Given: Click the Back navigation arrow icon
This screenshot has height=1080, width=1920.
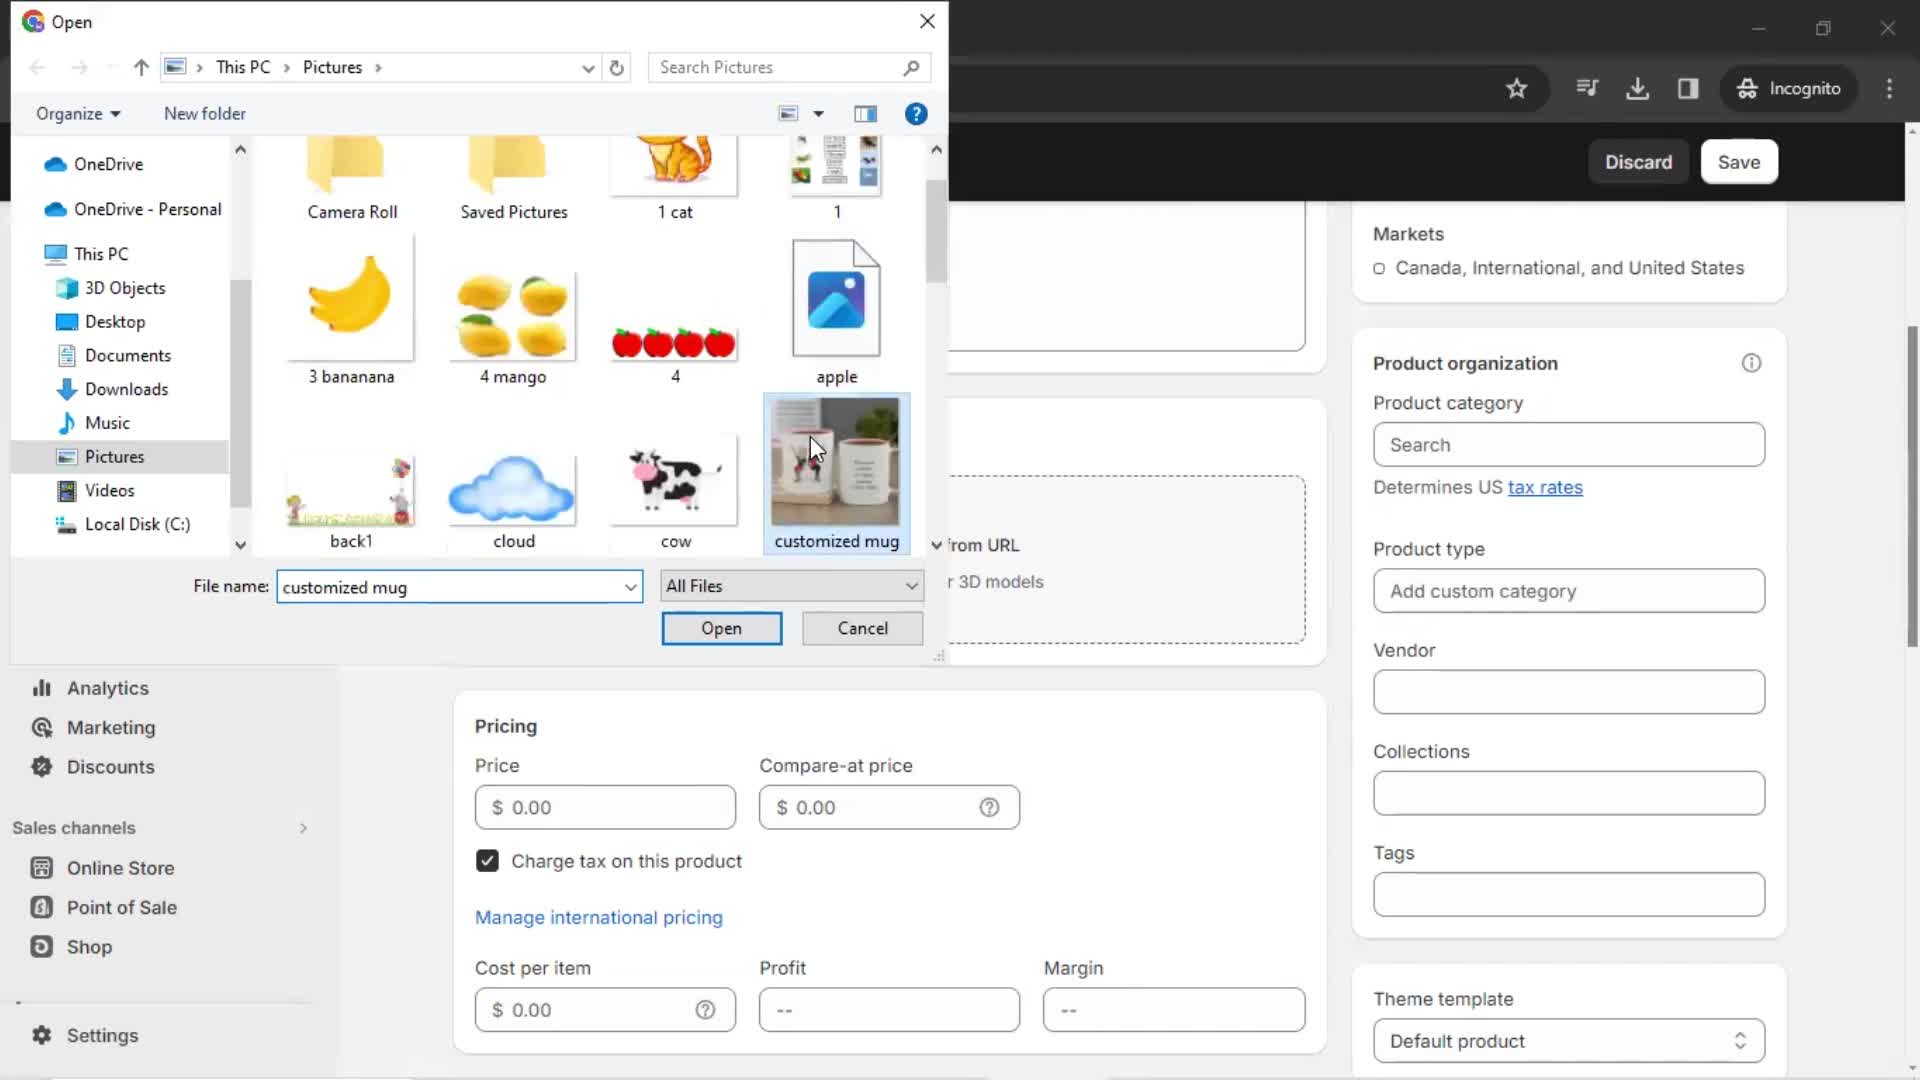Looking at the screenshot, I should (x=38, y=67).
